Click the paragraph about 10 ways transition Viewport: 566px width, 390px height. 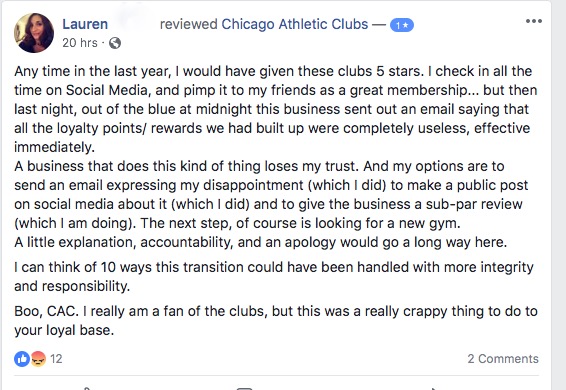pos(274,277)
